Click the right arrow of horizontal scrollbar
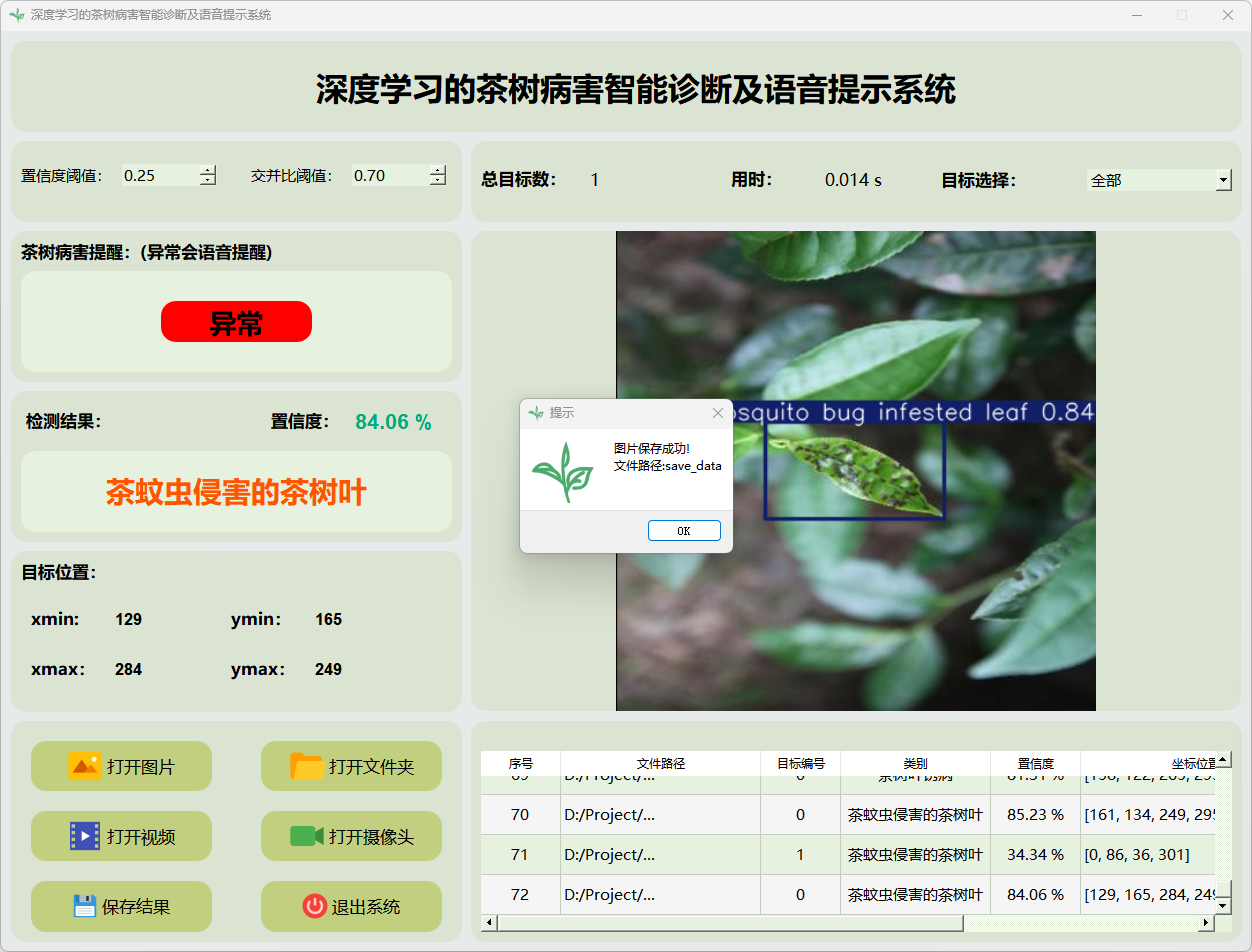The height and width of the screenshot is (952, 1252). pyautogui.click(x=1207, y=923)
